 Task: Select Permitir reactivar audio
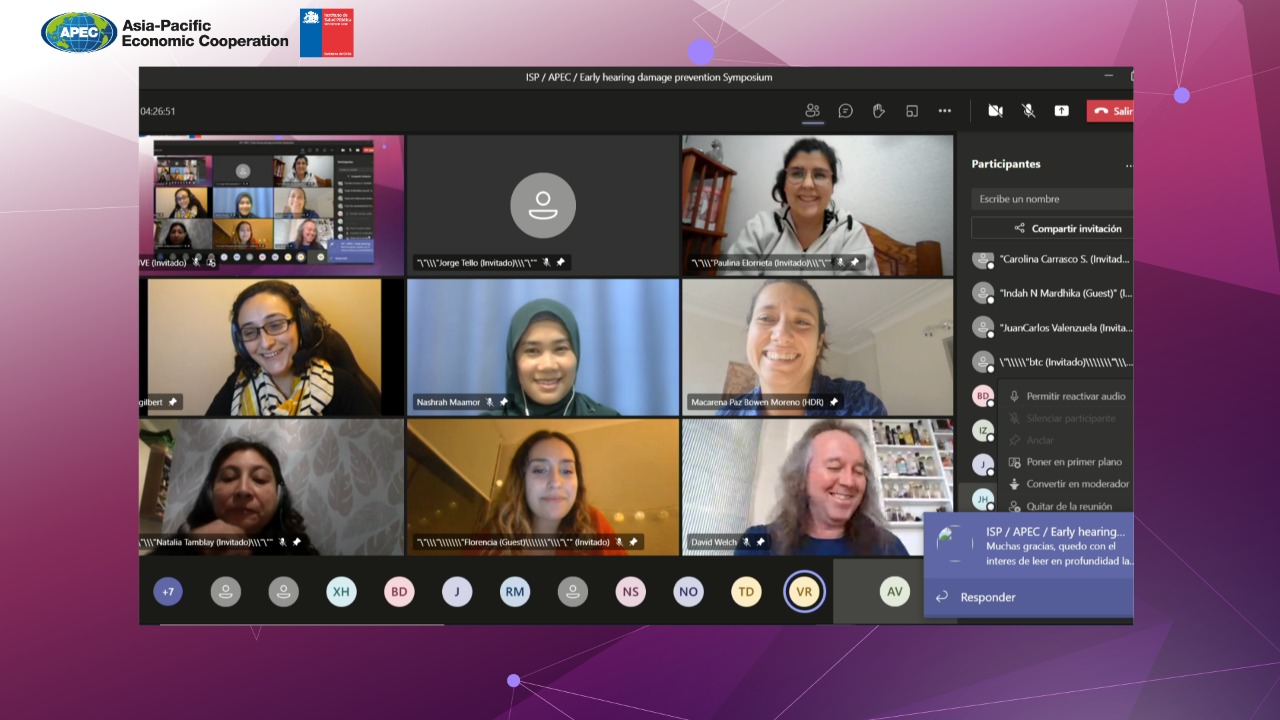coord(1075,396)
